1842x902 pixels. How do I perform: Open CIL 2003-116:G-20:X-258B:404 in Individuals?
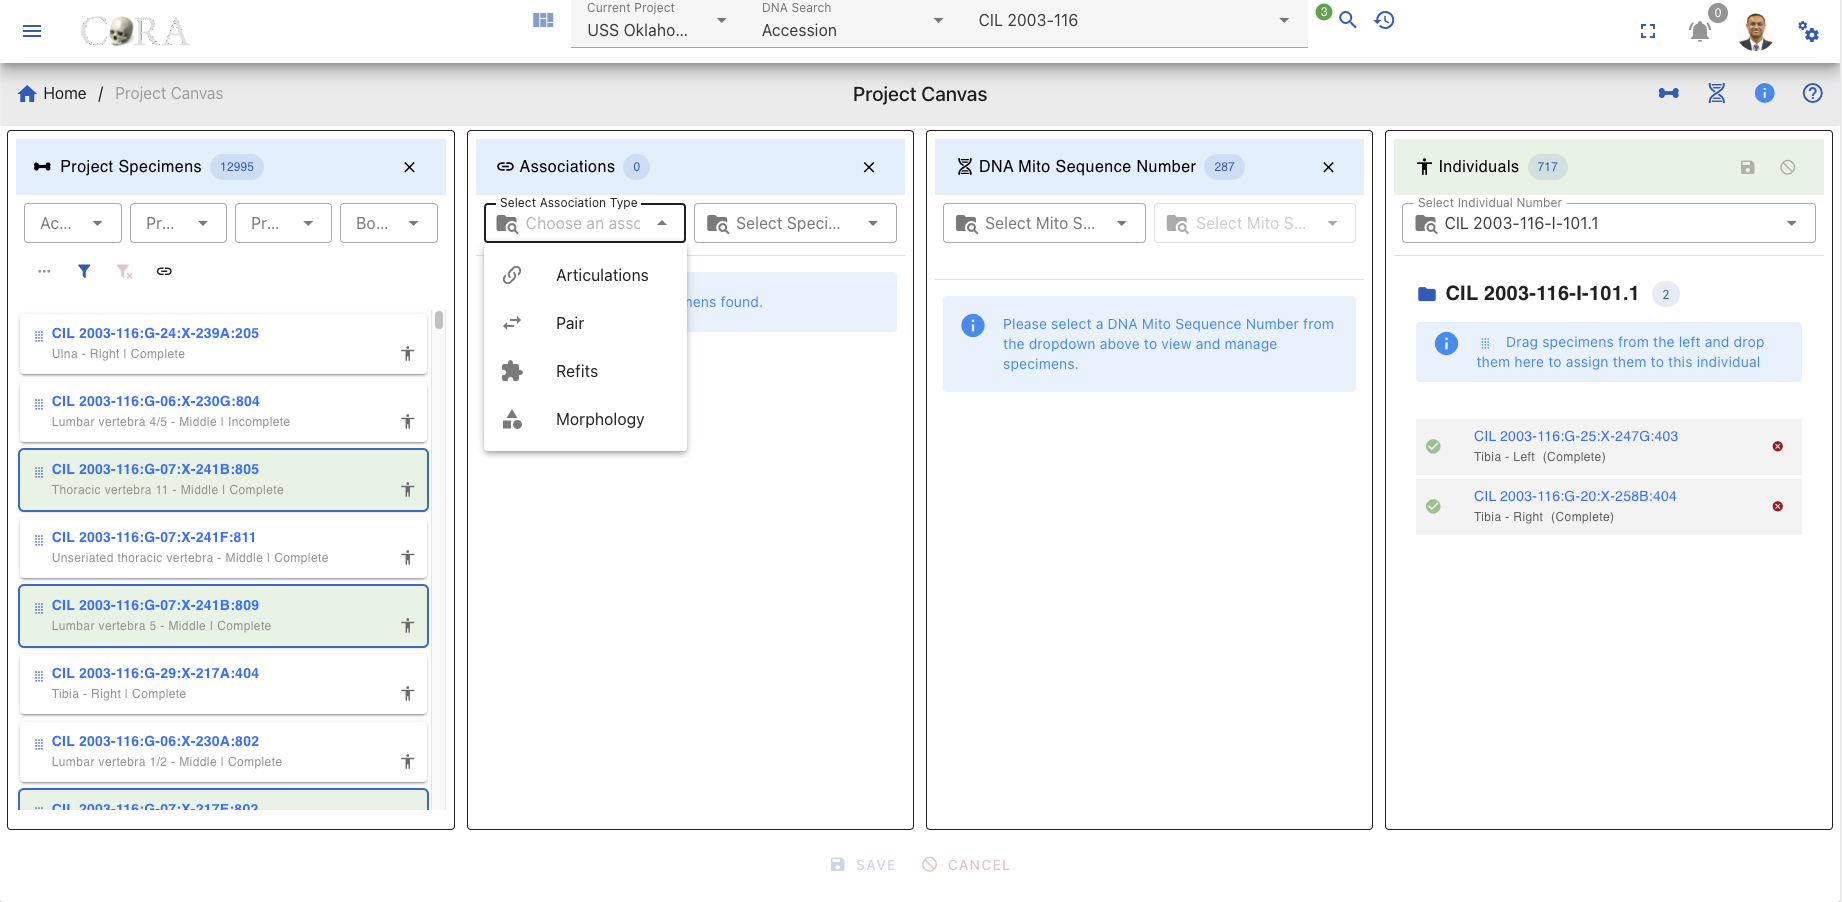(1575, 496)
